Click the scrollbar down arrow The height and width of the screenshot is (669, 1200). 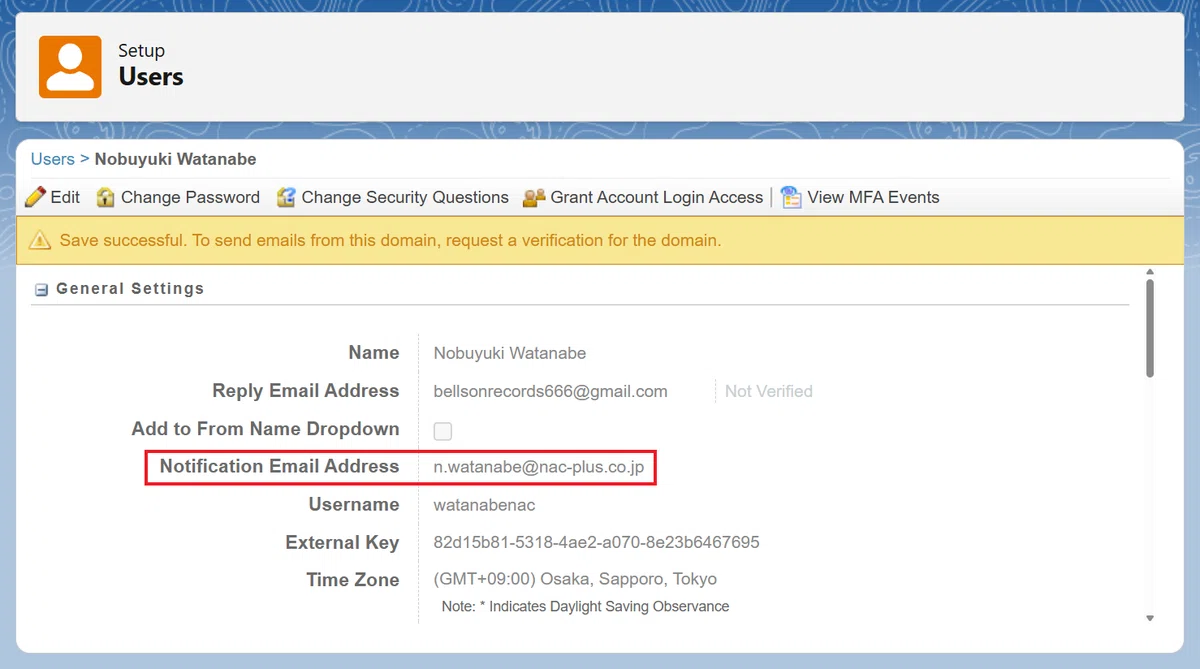pos(1150,618)
